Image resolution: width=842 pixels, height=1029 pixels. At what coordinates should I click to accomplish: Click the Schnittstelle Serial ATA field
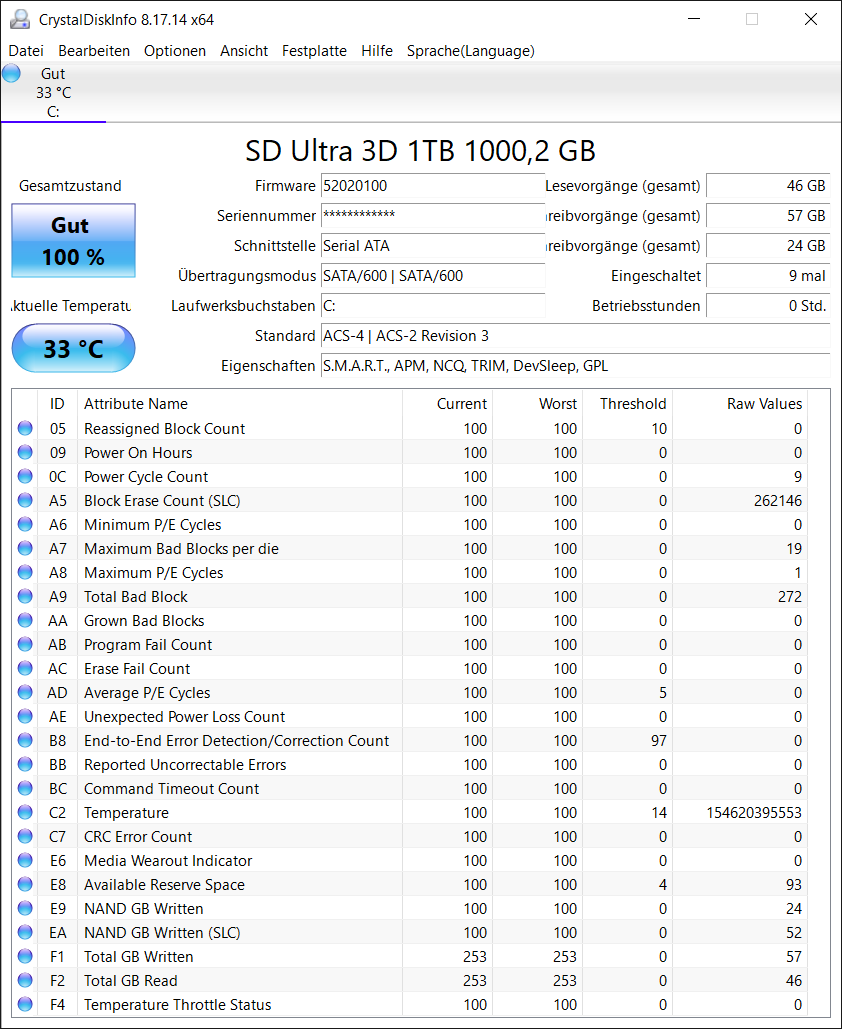(432, 246)
